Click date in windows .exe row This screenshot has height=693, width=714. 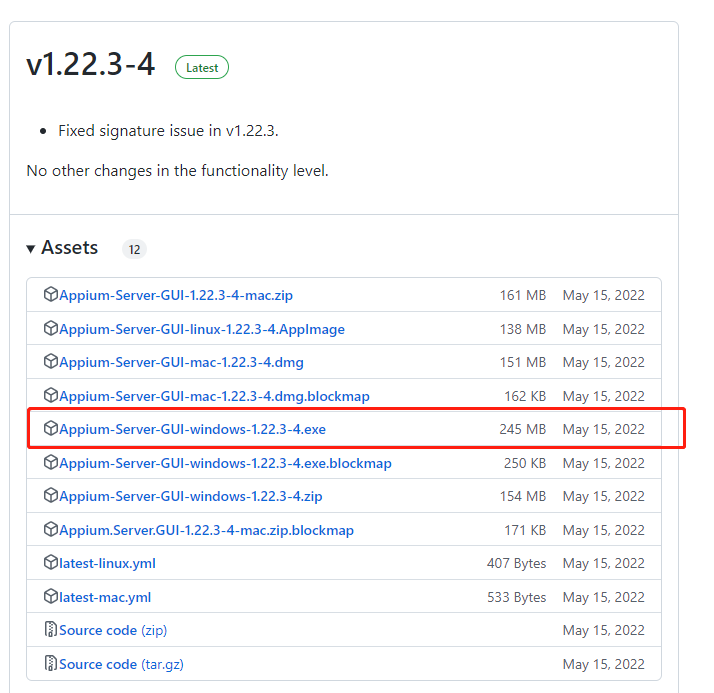click(x=604, y=429)
